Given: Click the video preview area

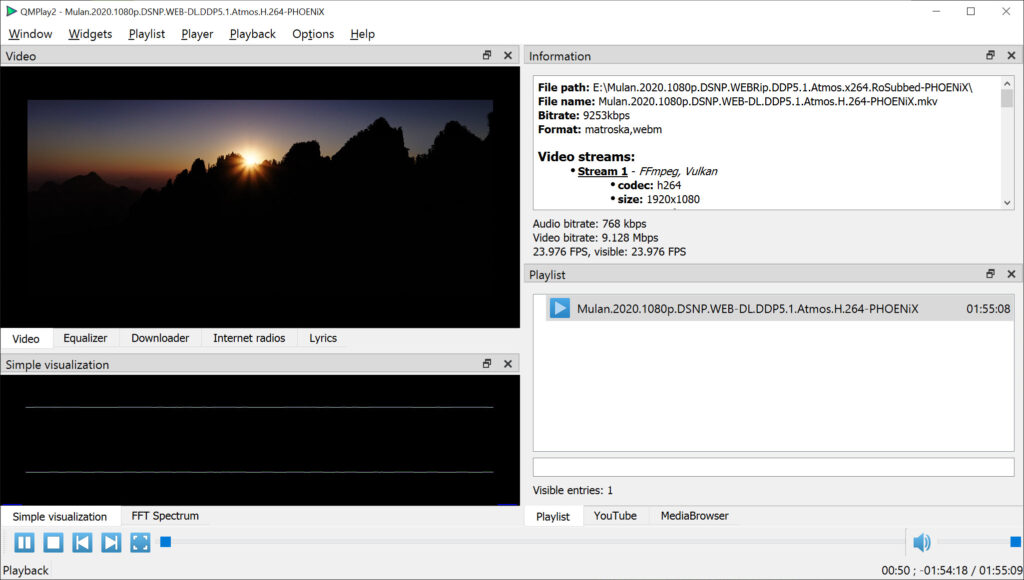Looking at the screenshot, I should point(260,197).
